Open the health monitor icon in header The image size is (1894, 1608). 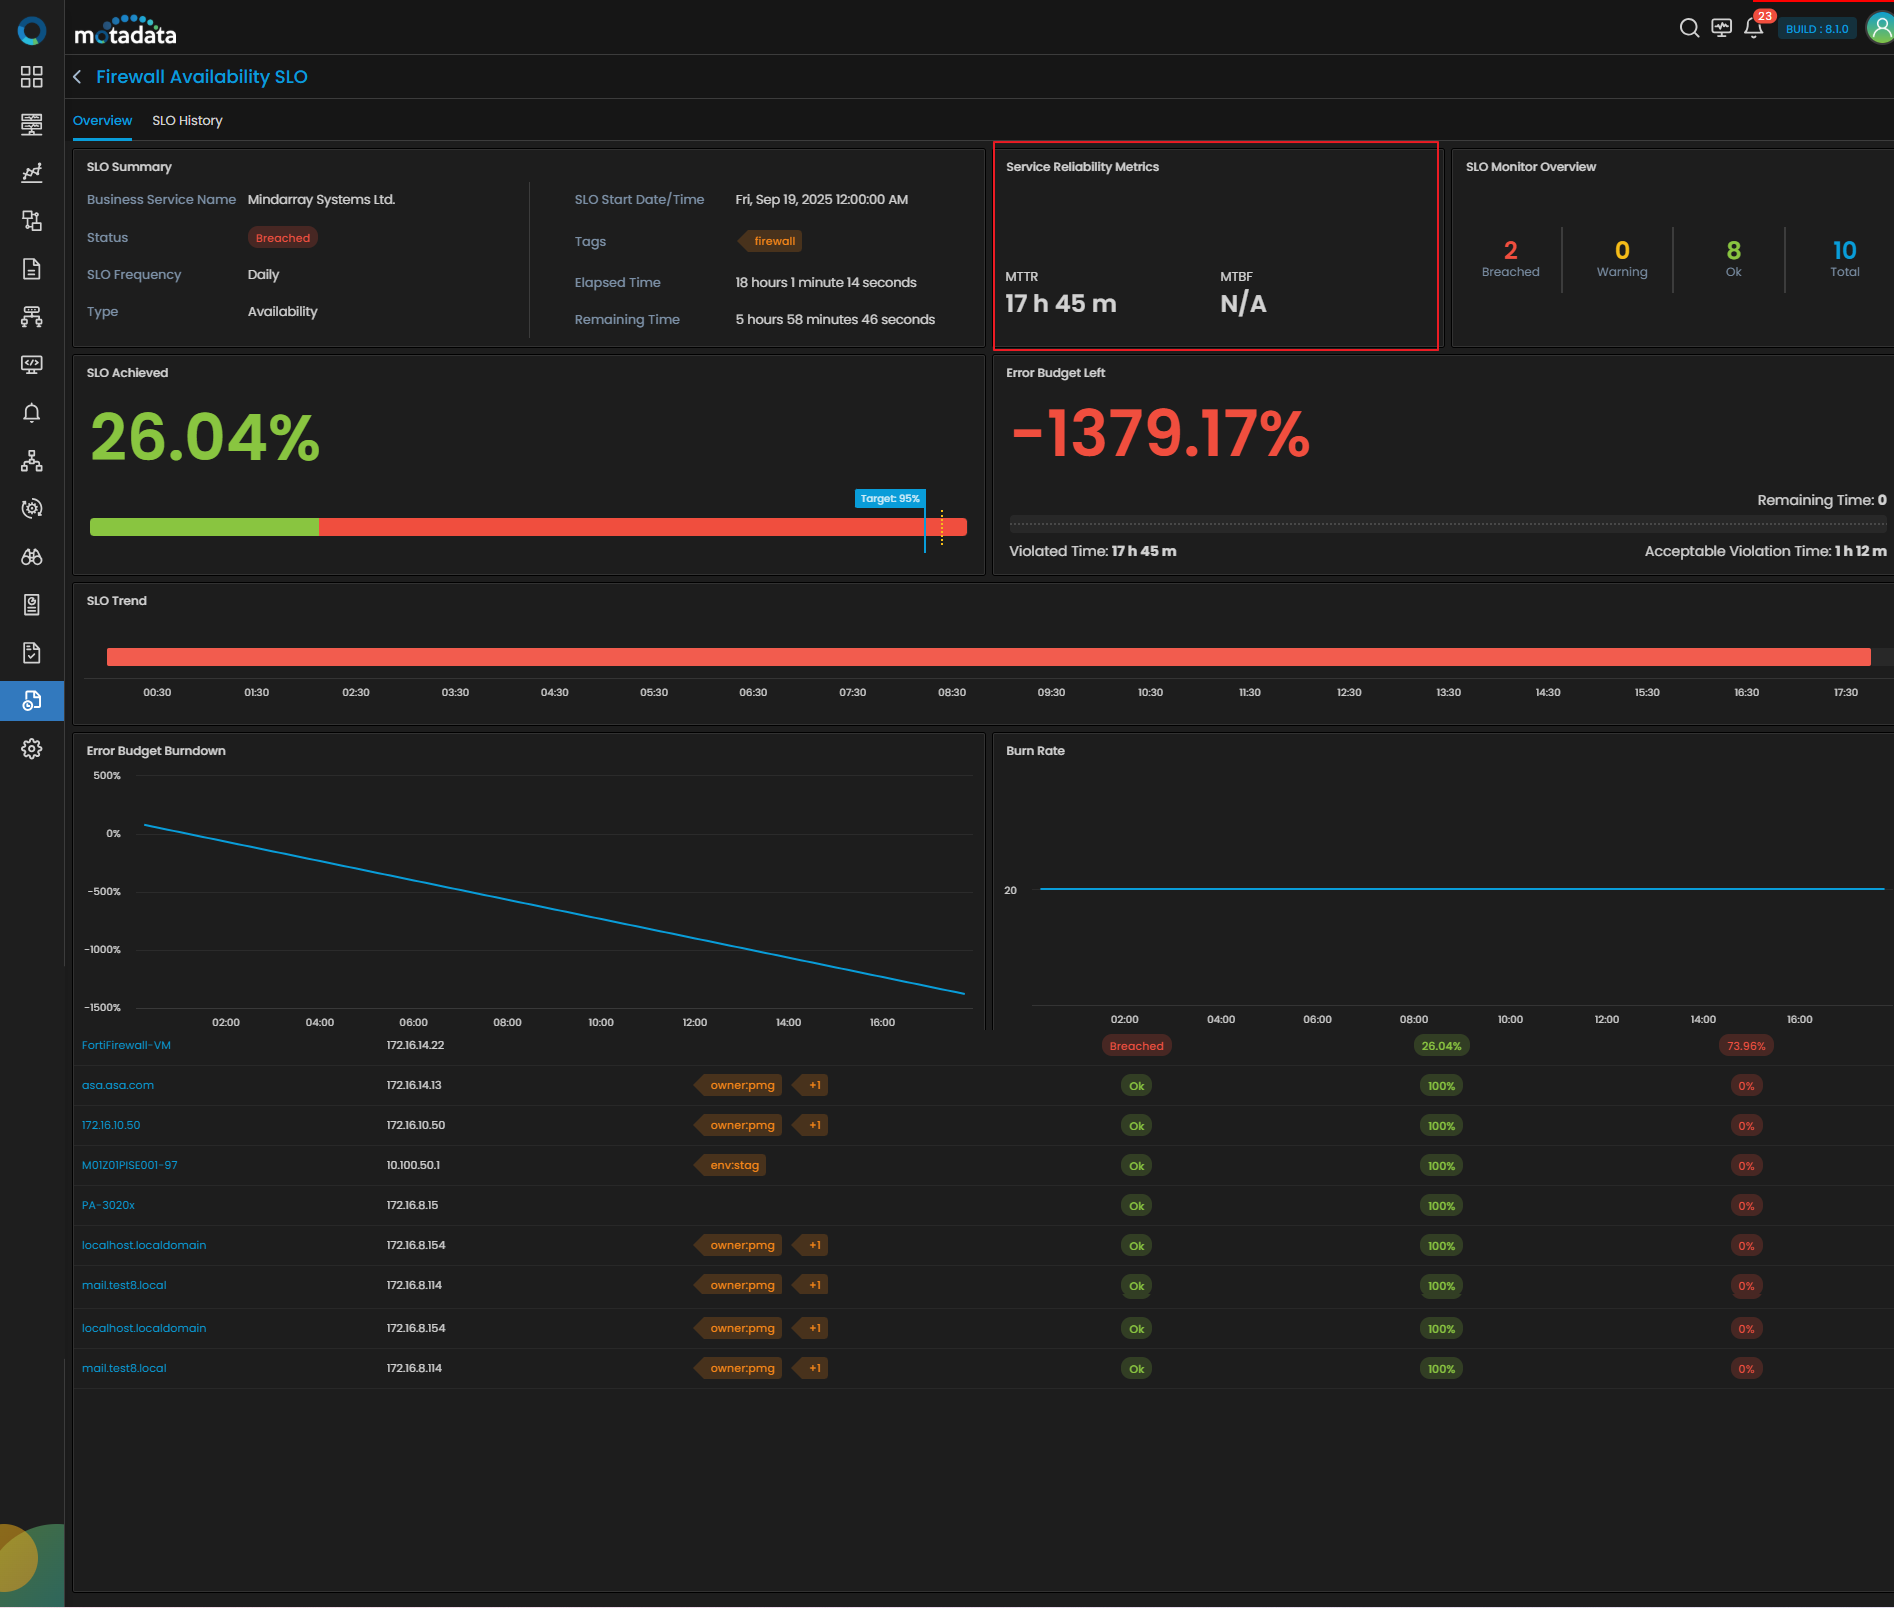tap(1721, 28)
